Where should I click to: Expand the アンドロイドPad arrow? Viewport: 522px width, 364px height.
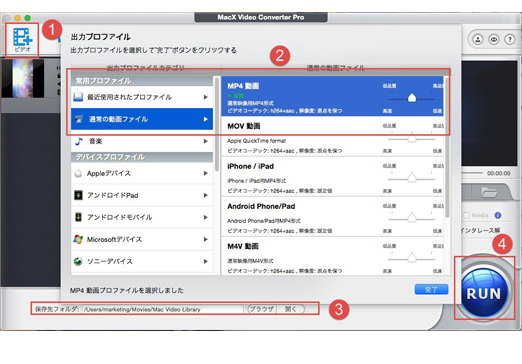click(206, 195)
